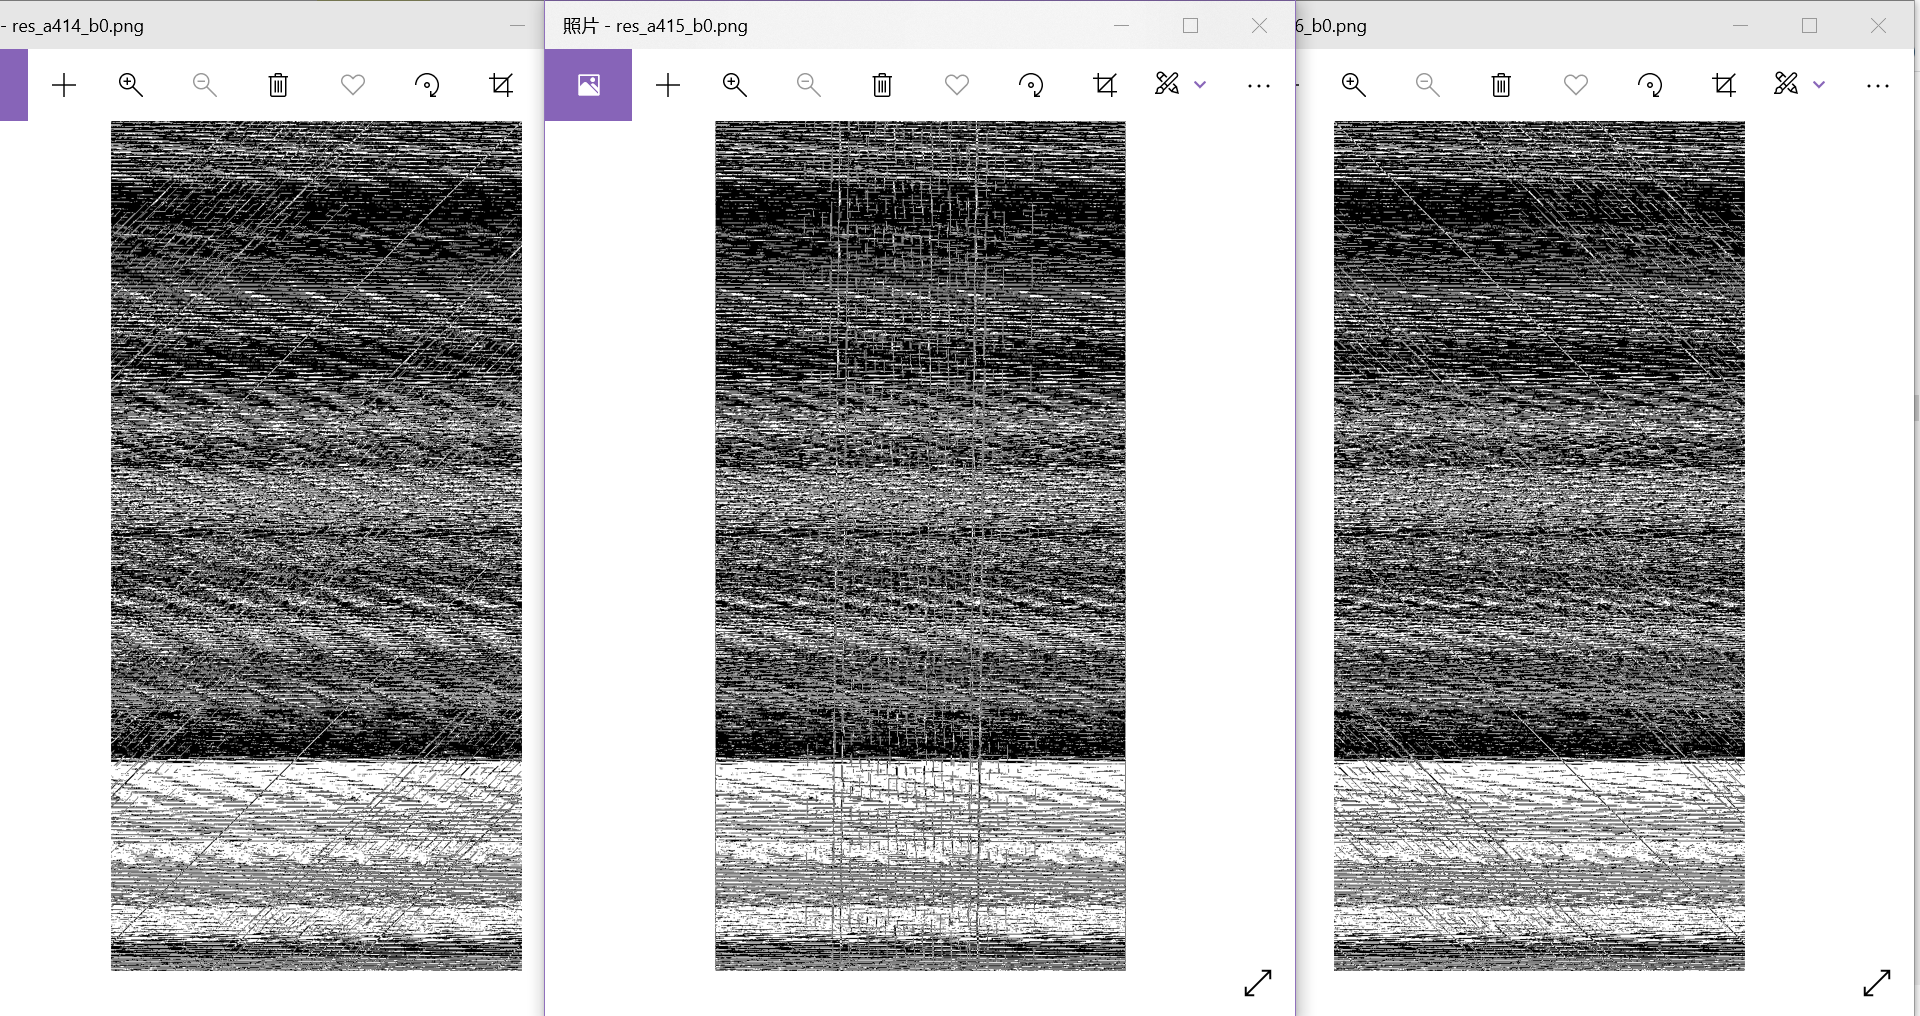
Task: Click the res_a415_b0.png image
Action: coord(920,546)
